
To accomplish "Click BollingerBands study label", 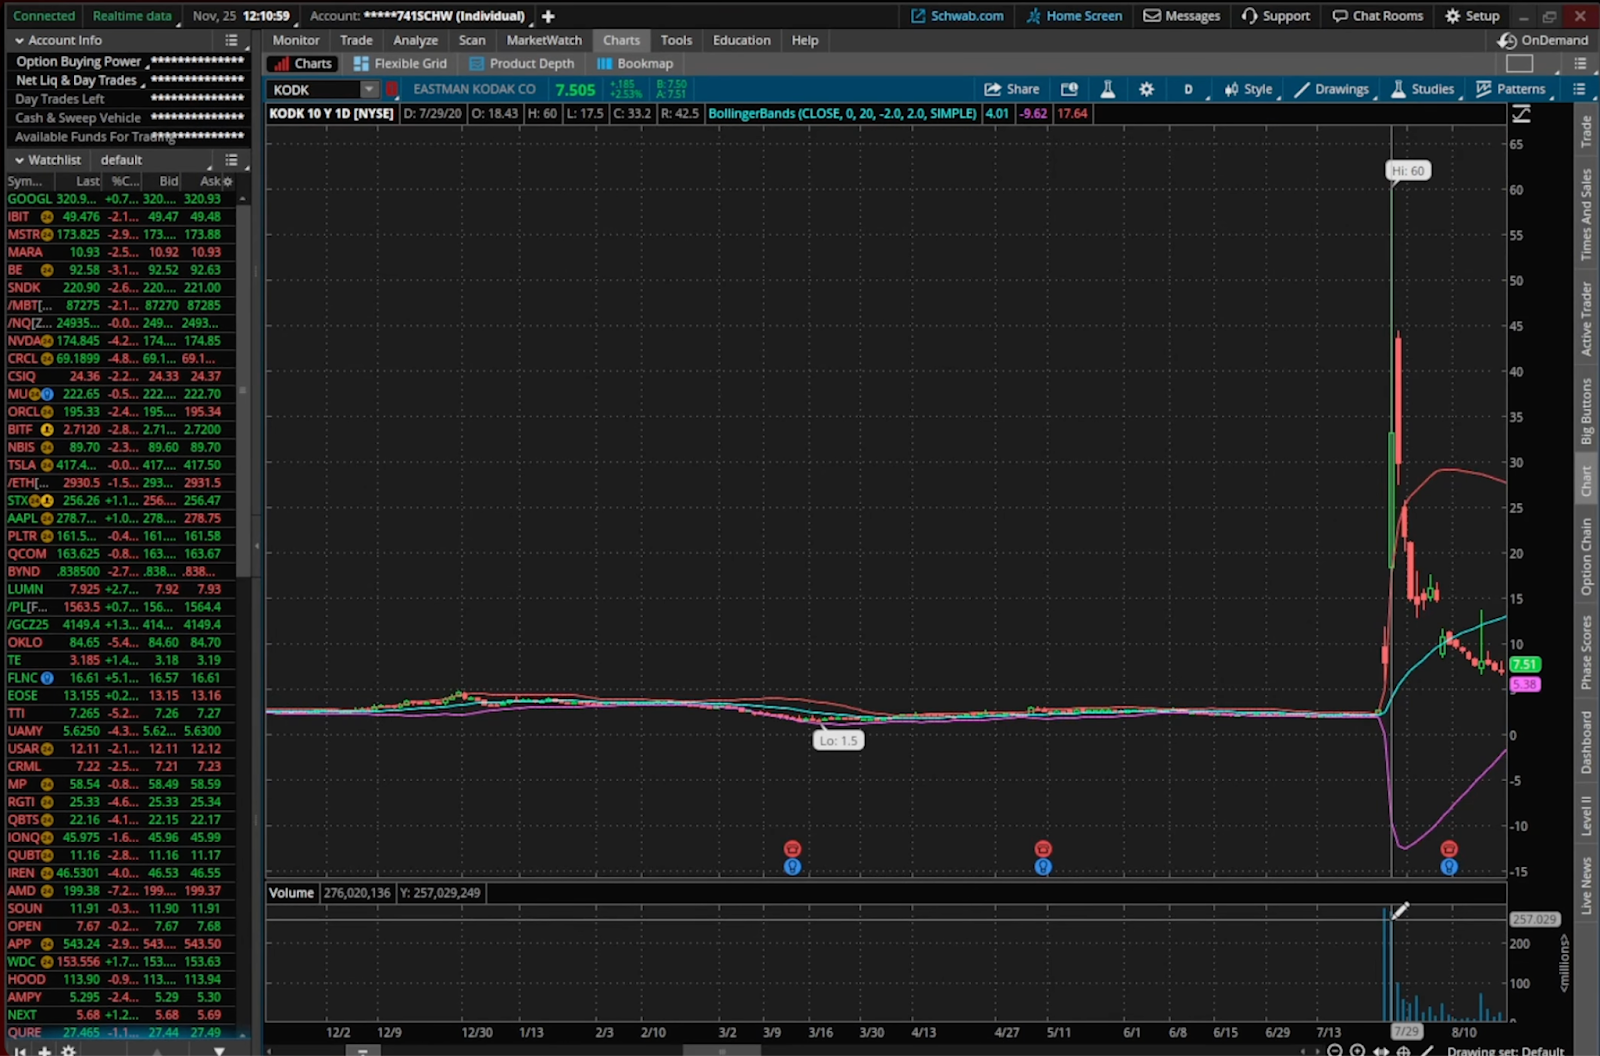I will [x=842, y=114].
